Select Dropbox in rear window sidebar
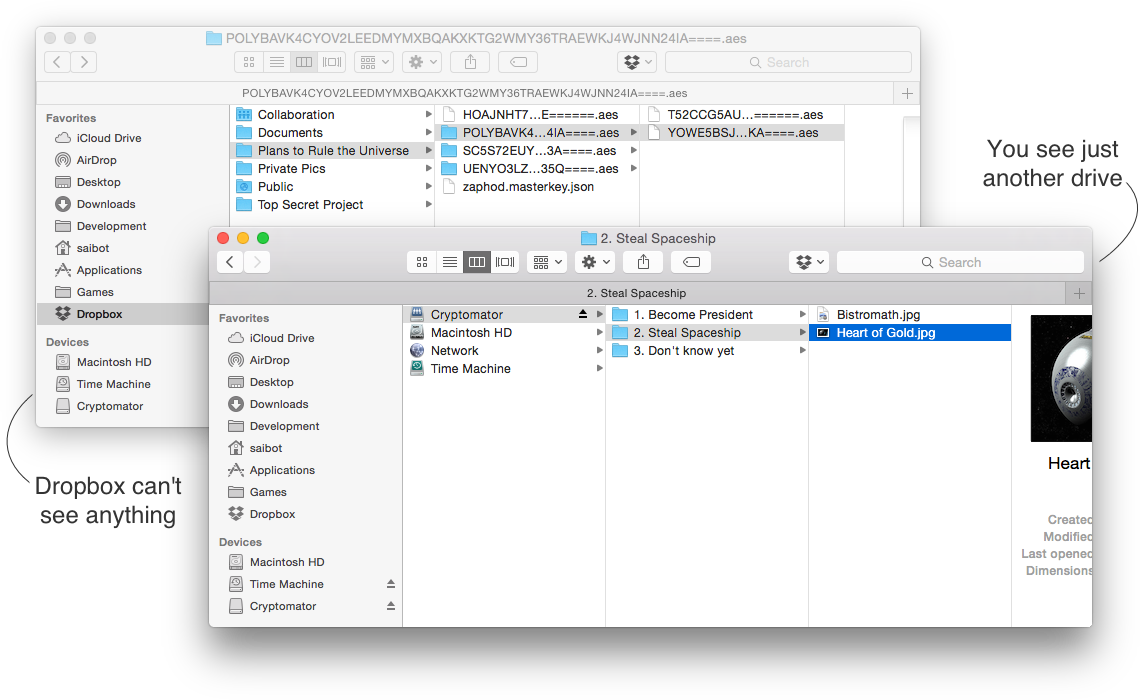Viewport: 1140px width, 700px height. (x=122, y=314)
